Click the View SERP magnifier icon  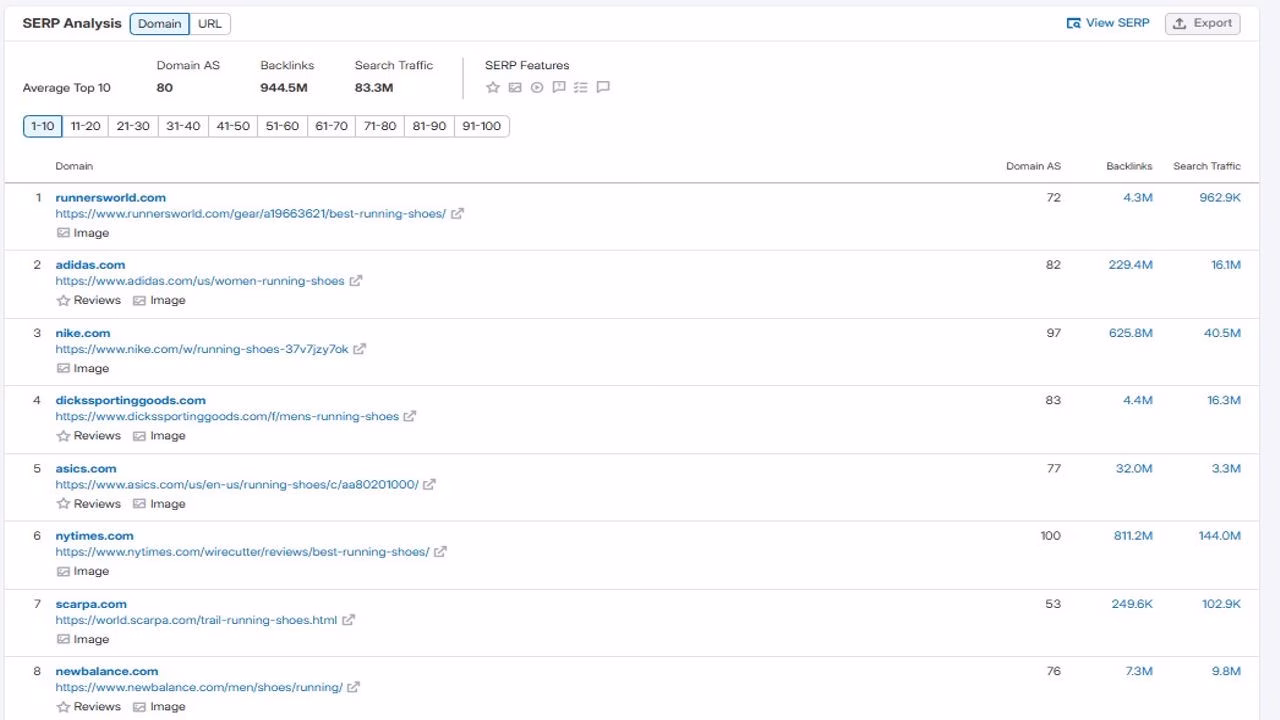(x=1073, y=22)
